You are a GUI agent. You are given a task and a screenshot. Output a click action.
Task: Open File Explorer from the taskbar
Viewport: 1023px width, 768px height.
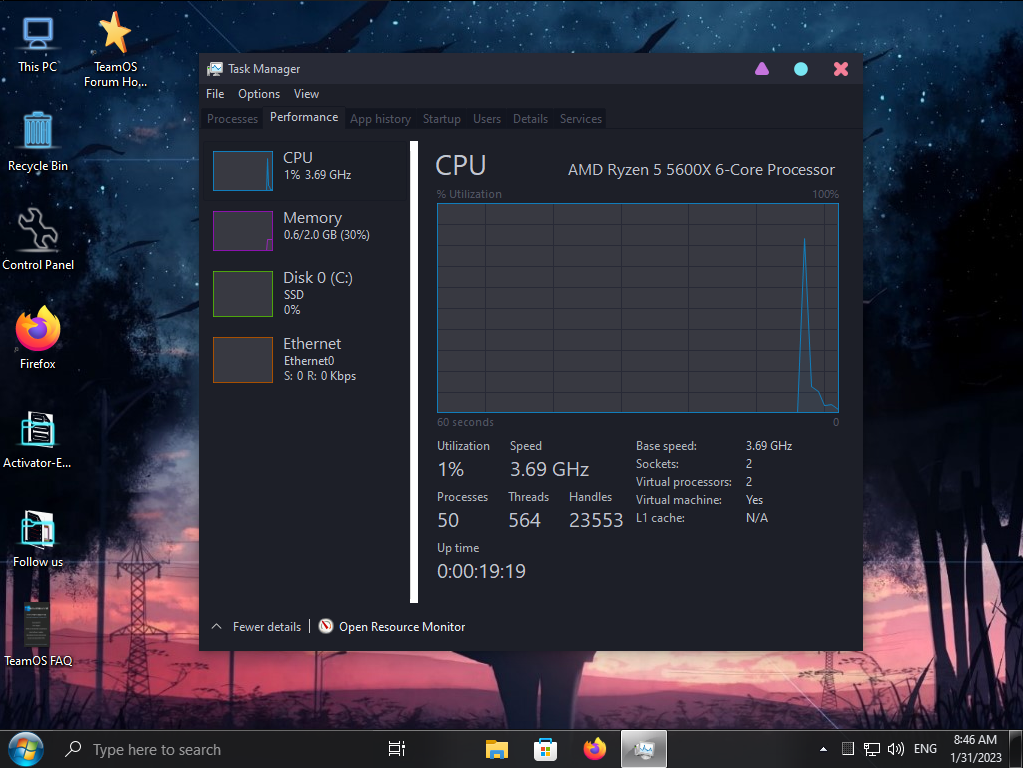pyautogui.click(x=496, y=749)
